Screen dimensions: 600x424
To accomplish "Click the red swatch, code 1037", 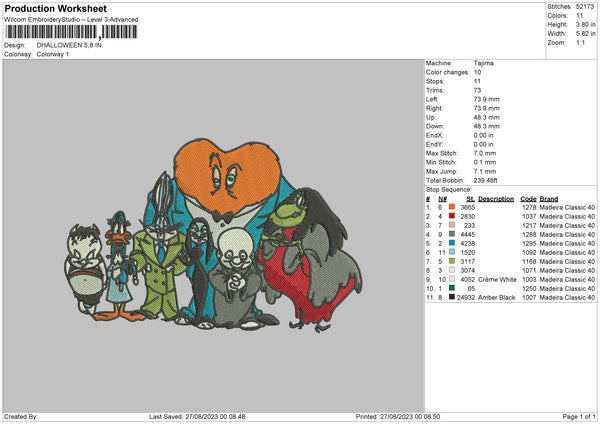I will [x=452, y=216].
